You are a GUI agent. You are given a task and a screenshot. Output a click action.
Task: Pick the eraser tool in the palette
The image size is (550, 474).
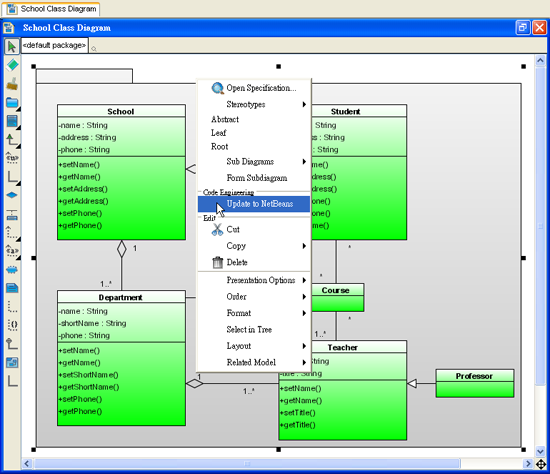click(12, 65)
